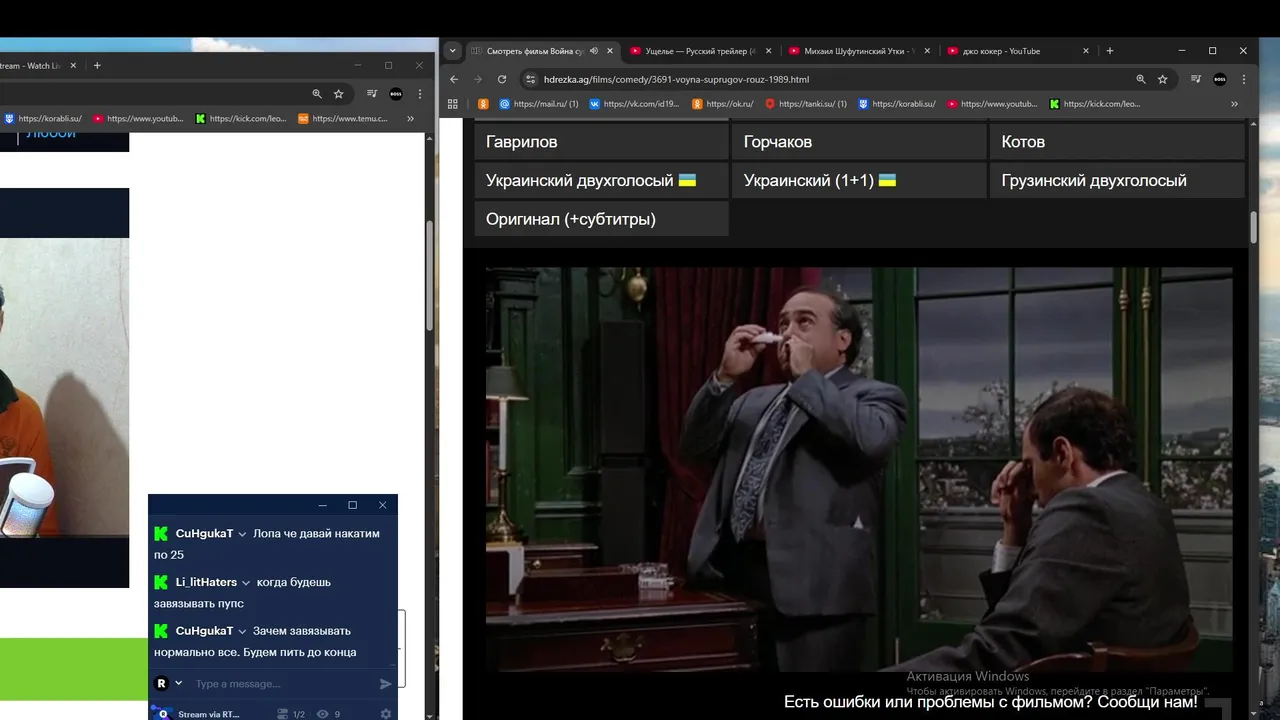Open BOSS profile avatar in hdrezka window
The width and height of the screenshot is (1280, 720).
(1220, 79)
